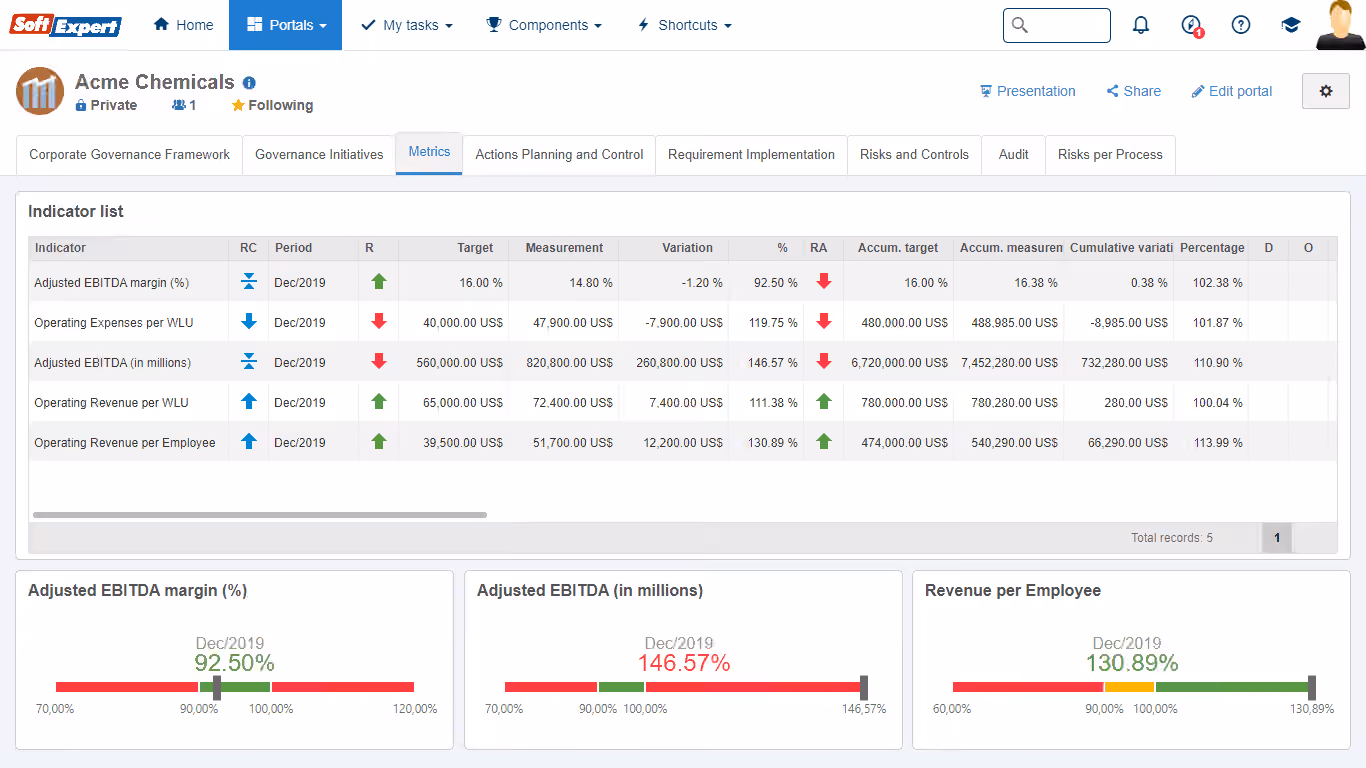Screen dimensions: 1366x768
Task: Click the SoftExpert logo
Action: pos(65,25)
